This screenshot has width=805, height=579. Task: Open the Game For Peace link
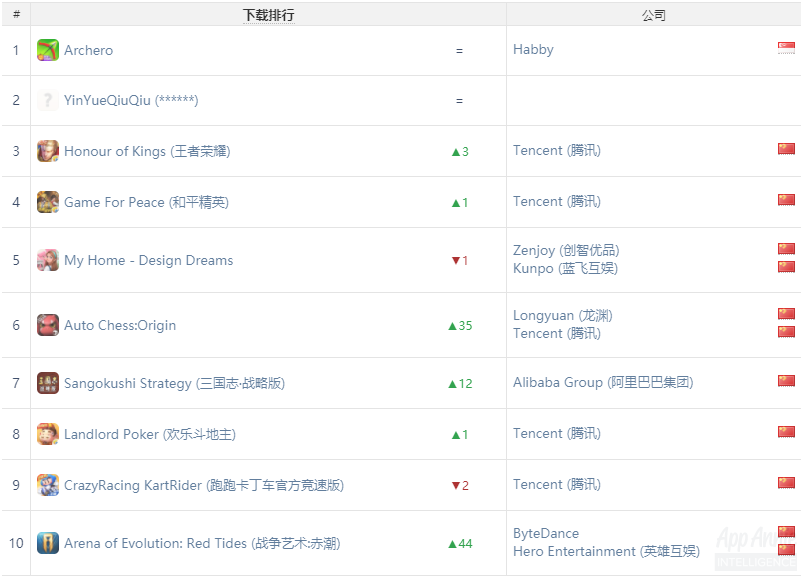(x=146, y=202)
